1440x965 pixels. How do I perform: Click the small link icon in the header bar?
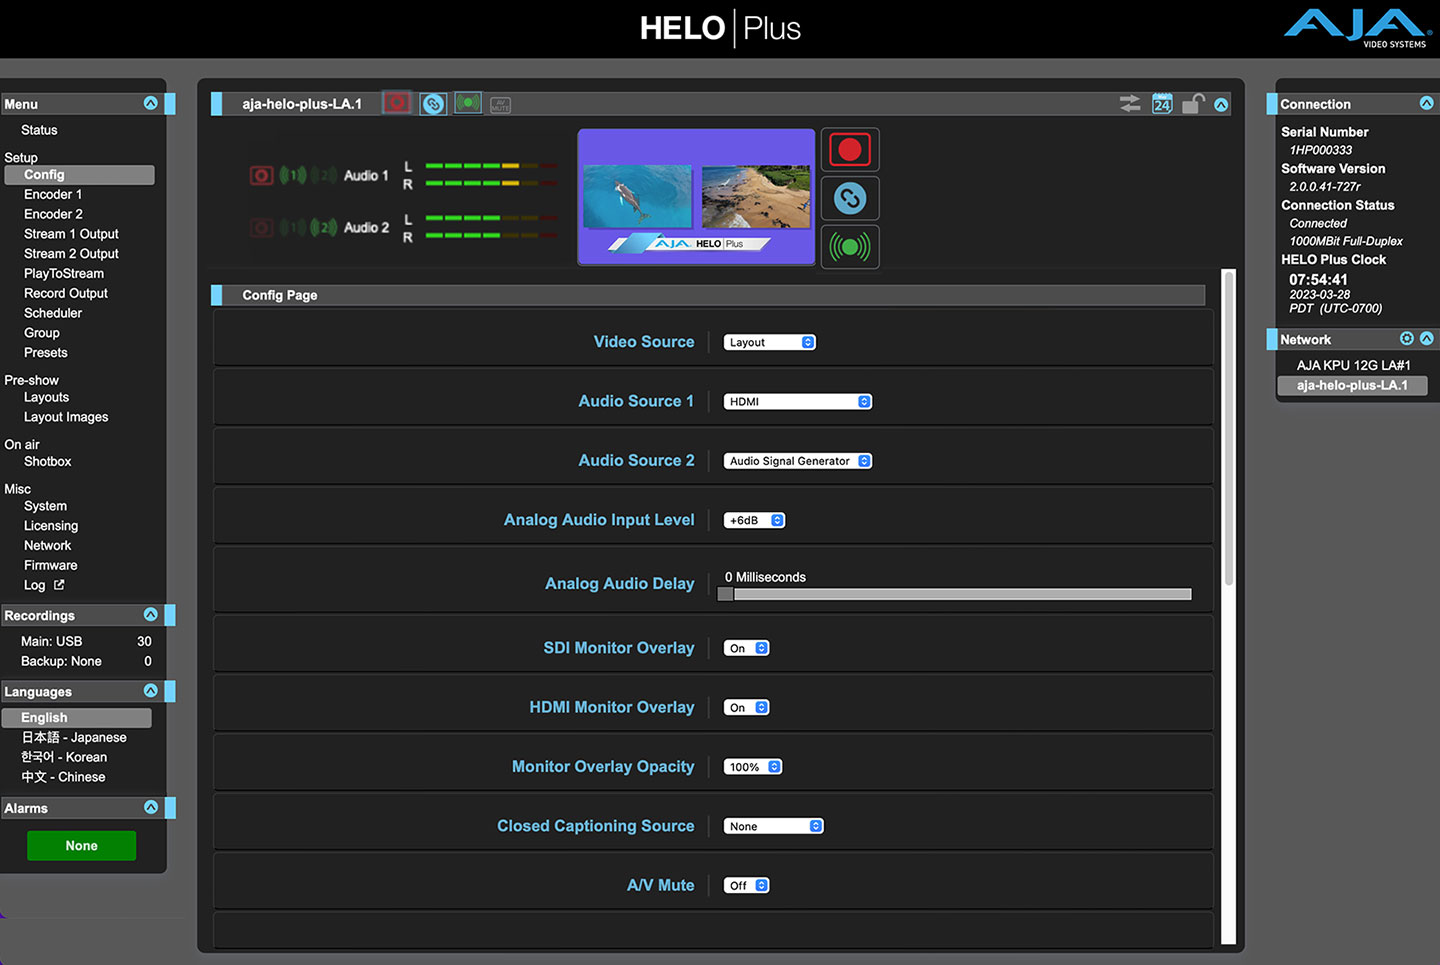(x=433, y=103)
